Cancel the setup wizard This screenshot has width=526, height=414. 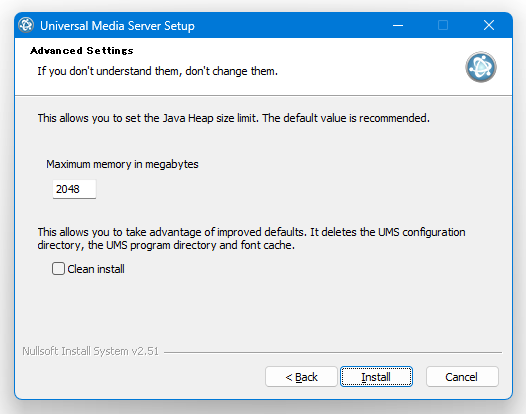tap(462, 377)
